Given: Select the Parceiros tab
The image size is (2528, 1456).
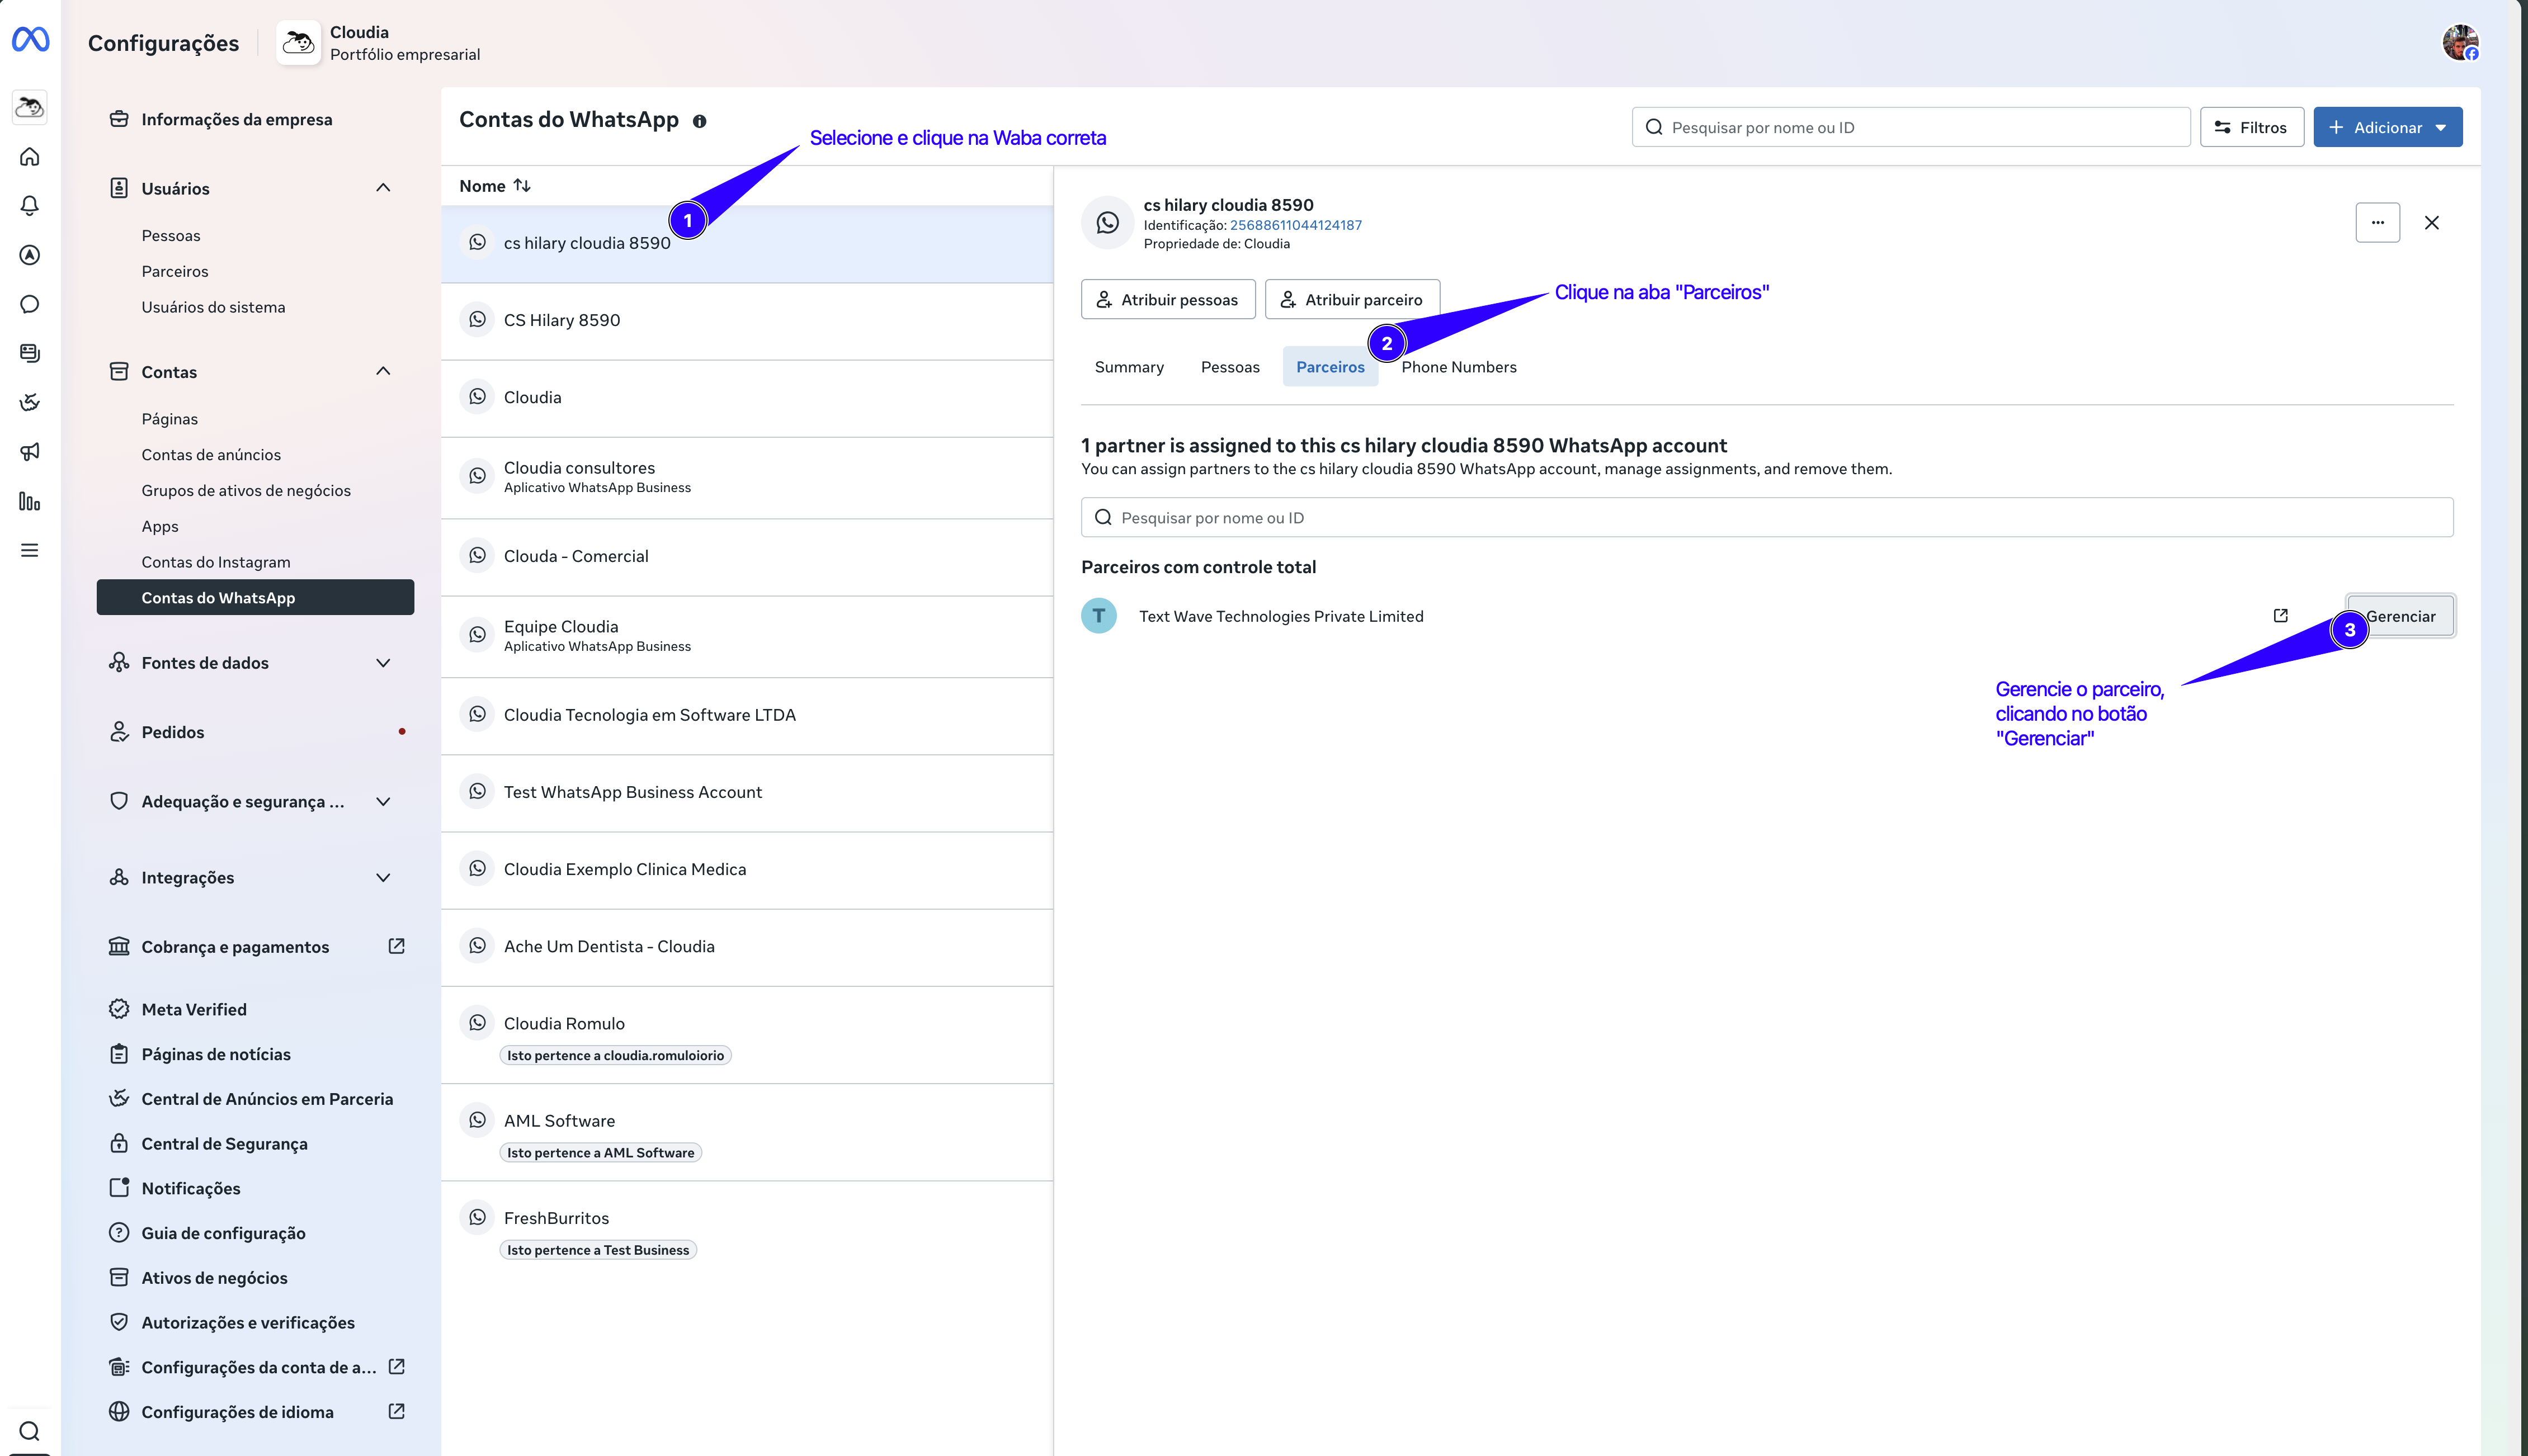Looking at the screenshot, I should (x=1330, y=367).
